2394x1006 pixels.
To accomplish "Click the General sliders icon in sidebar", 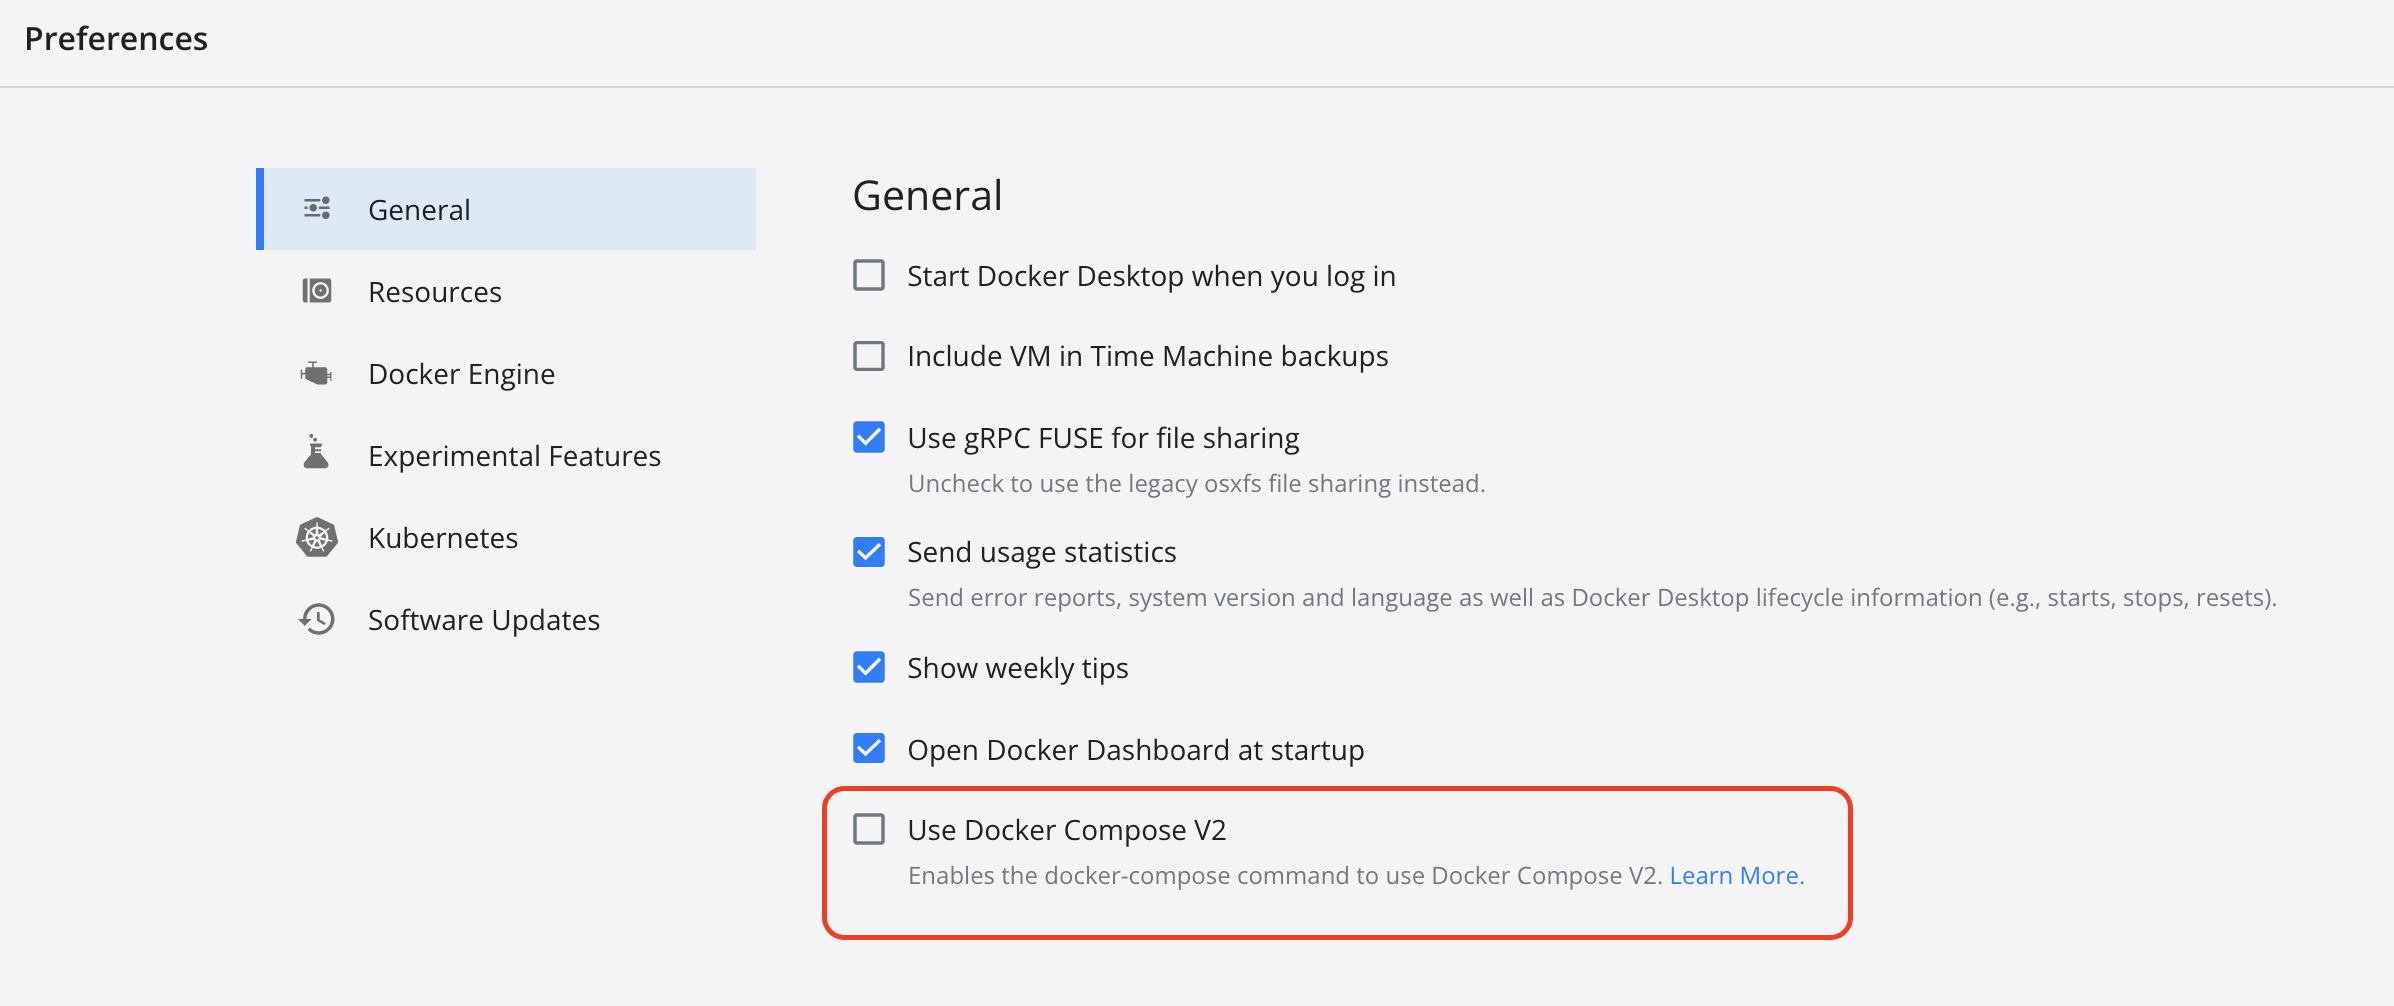I will (x=317, y=208).
